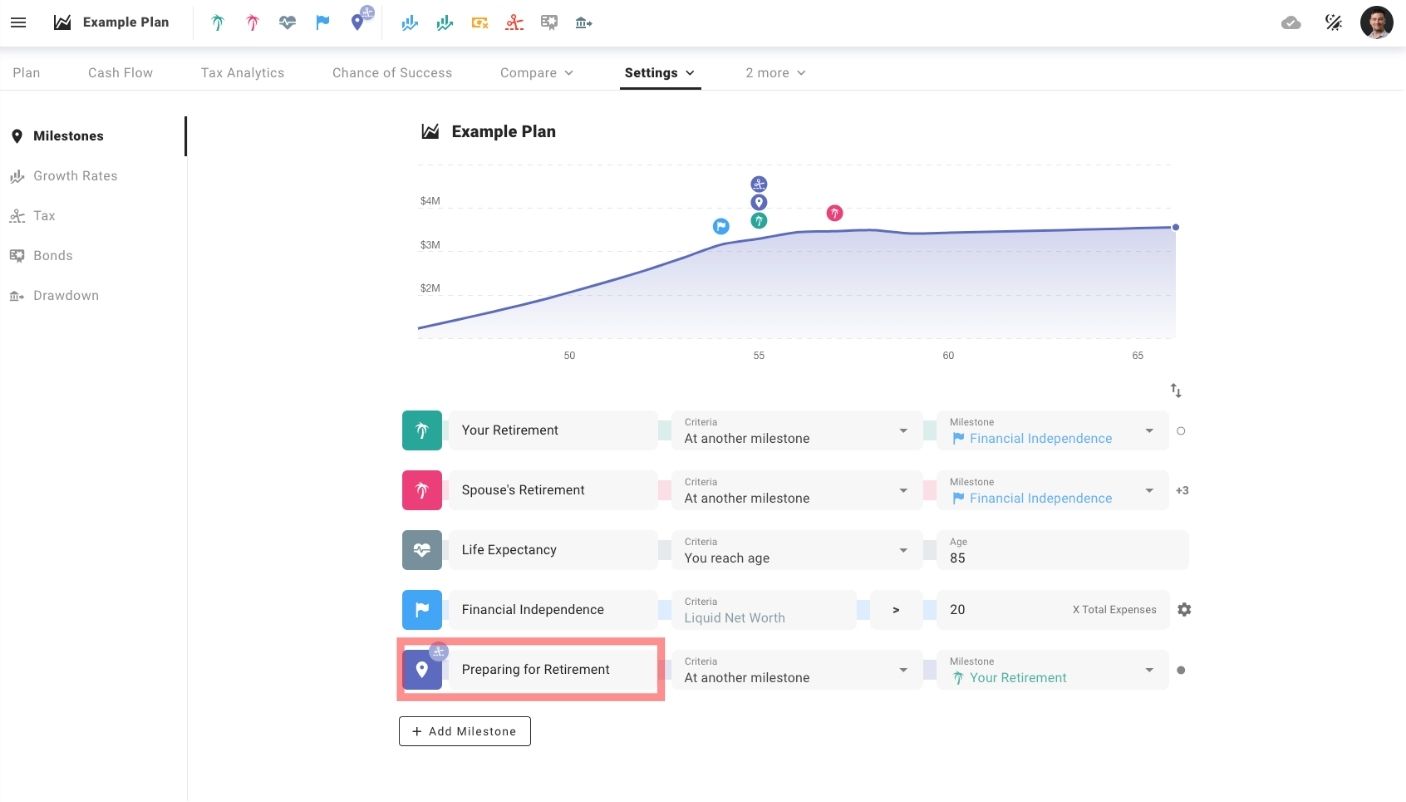The image size is (1406, 802).
Task: Click the cloud sync status icon
Action: click(1291, 22)
